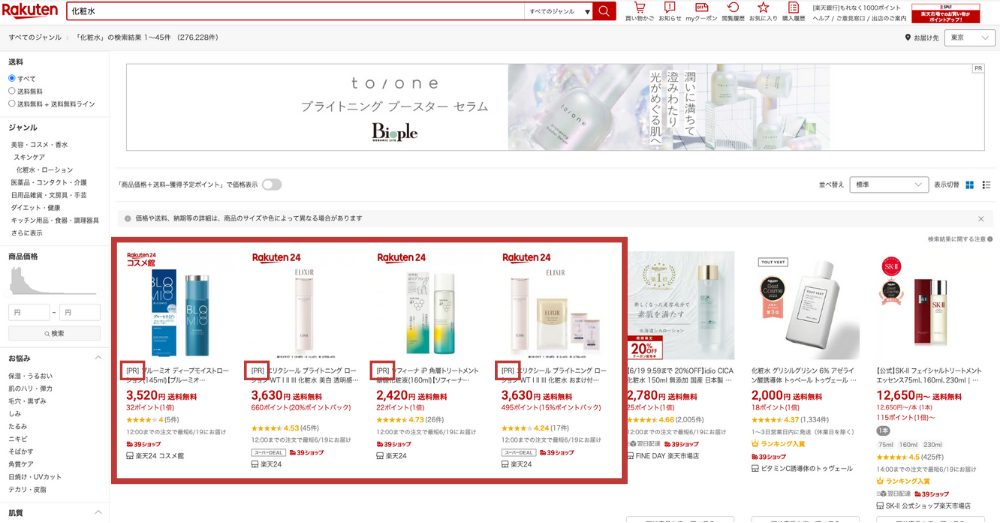Select genre 化粧水・ローション
The height and width of the screenshot is (523, 1000).
click(x=45, y=170)
